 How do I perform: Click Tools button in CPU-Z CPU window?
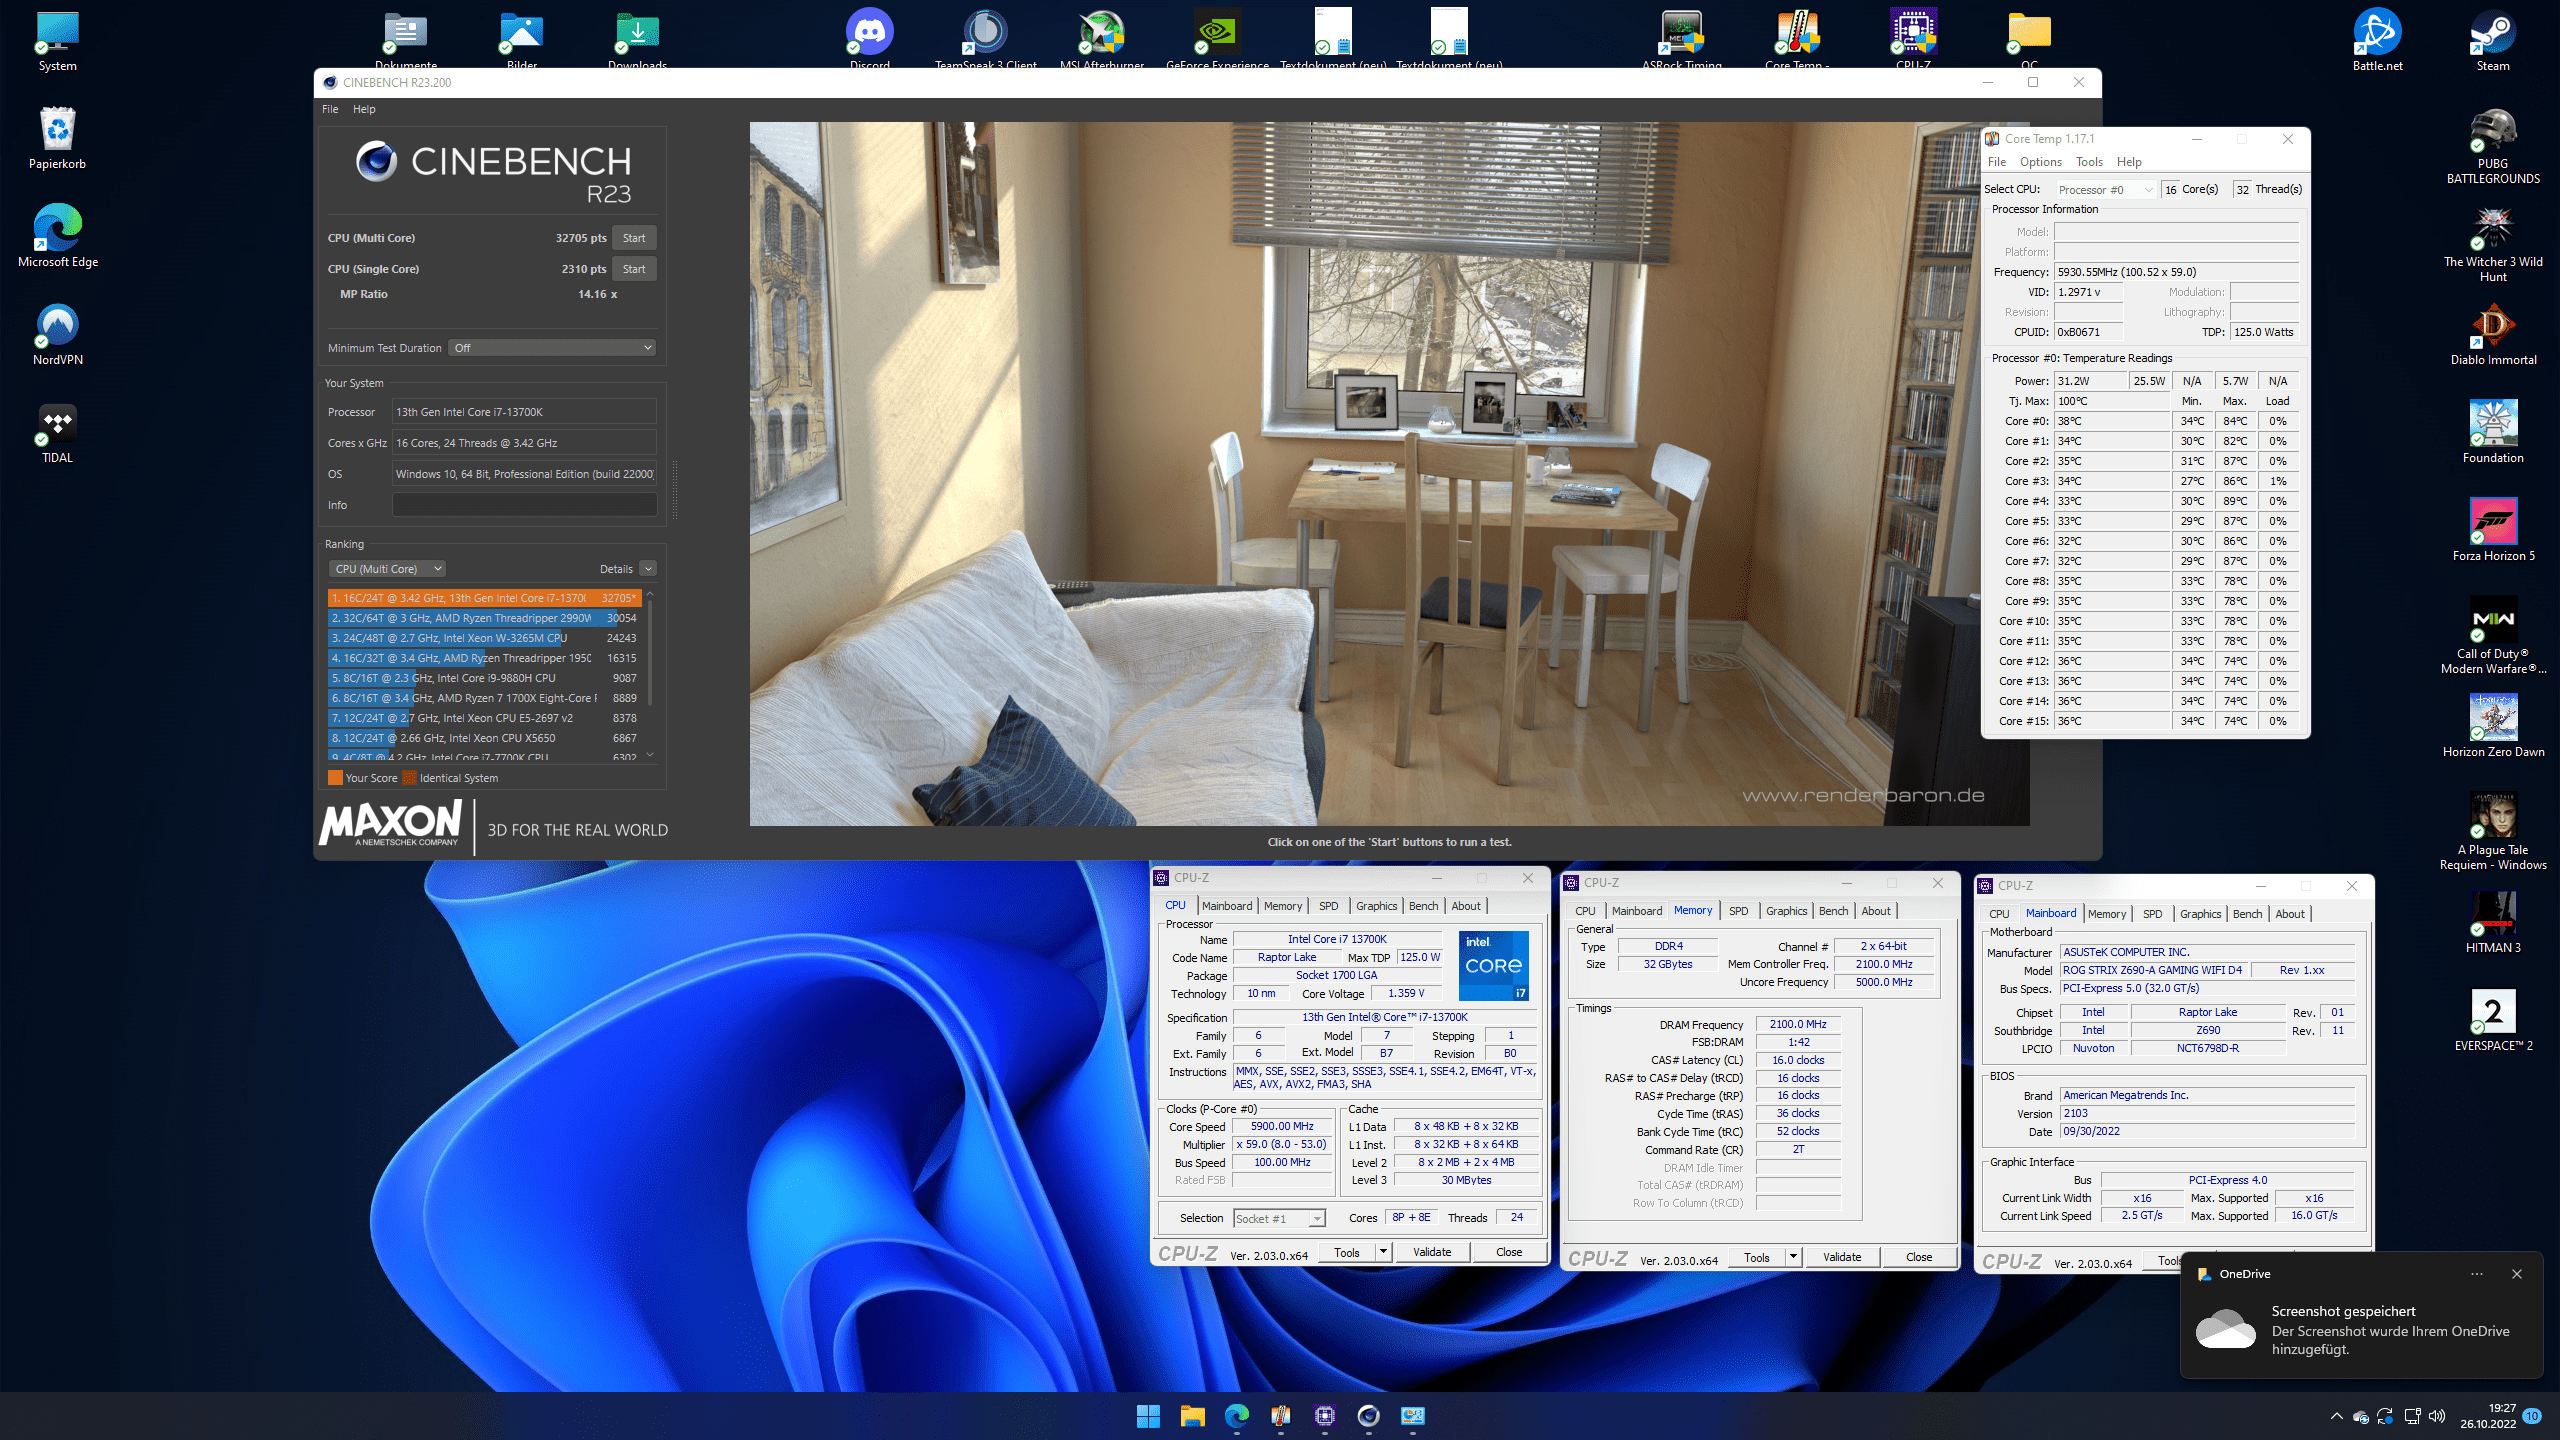pyautogui.click(x=1347, y=1252)
